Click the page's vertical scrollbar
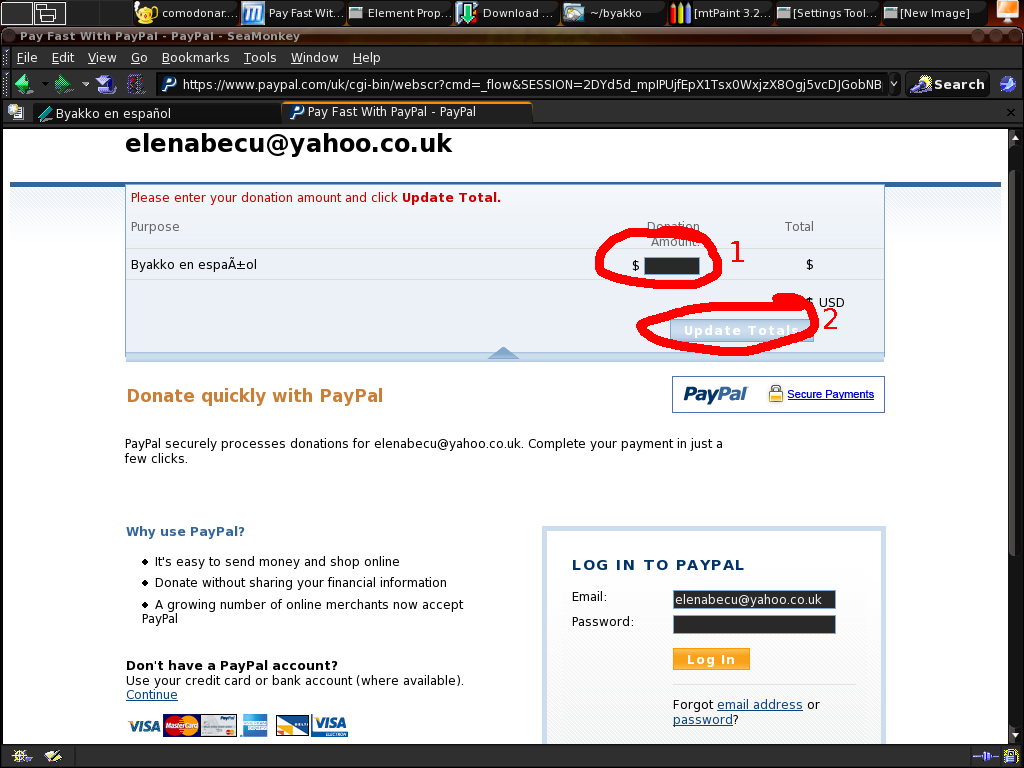Viewport: 1024px width, 768px height. point(1016,436)
